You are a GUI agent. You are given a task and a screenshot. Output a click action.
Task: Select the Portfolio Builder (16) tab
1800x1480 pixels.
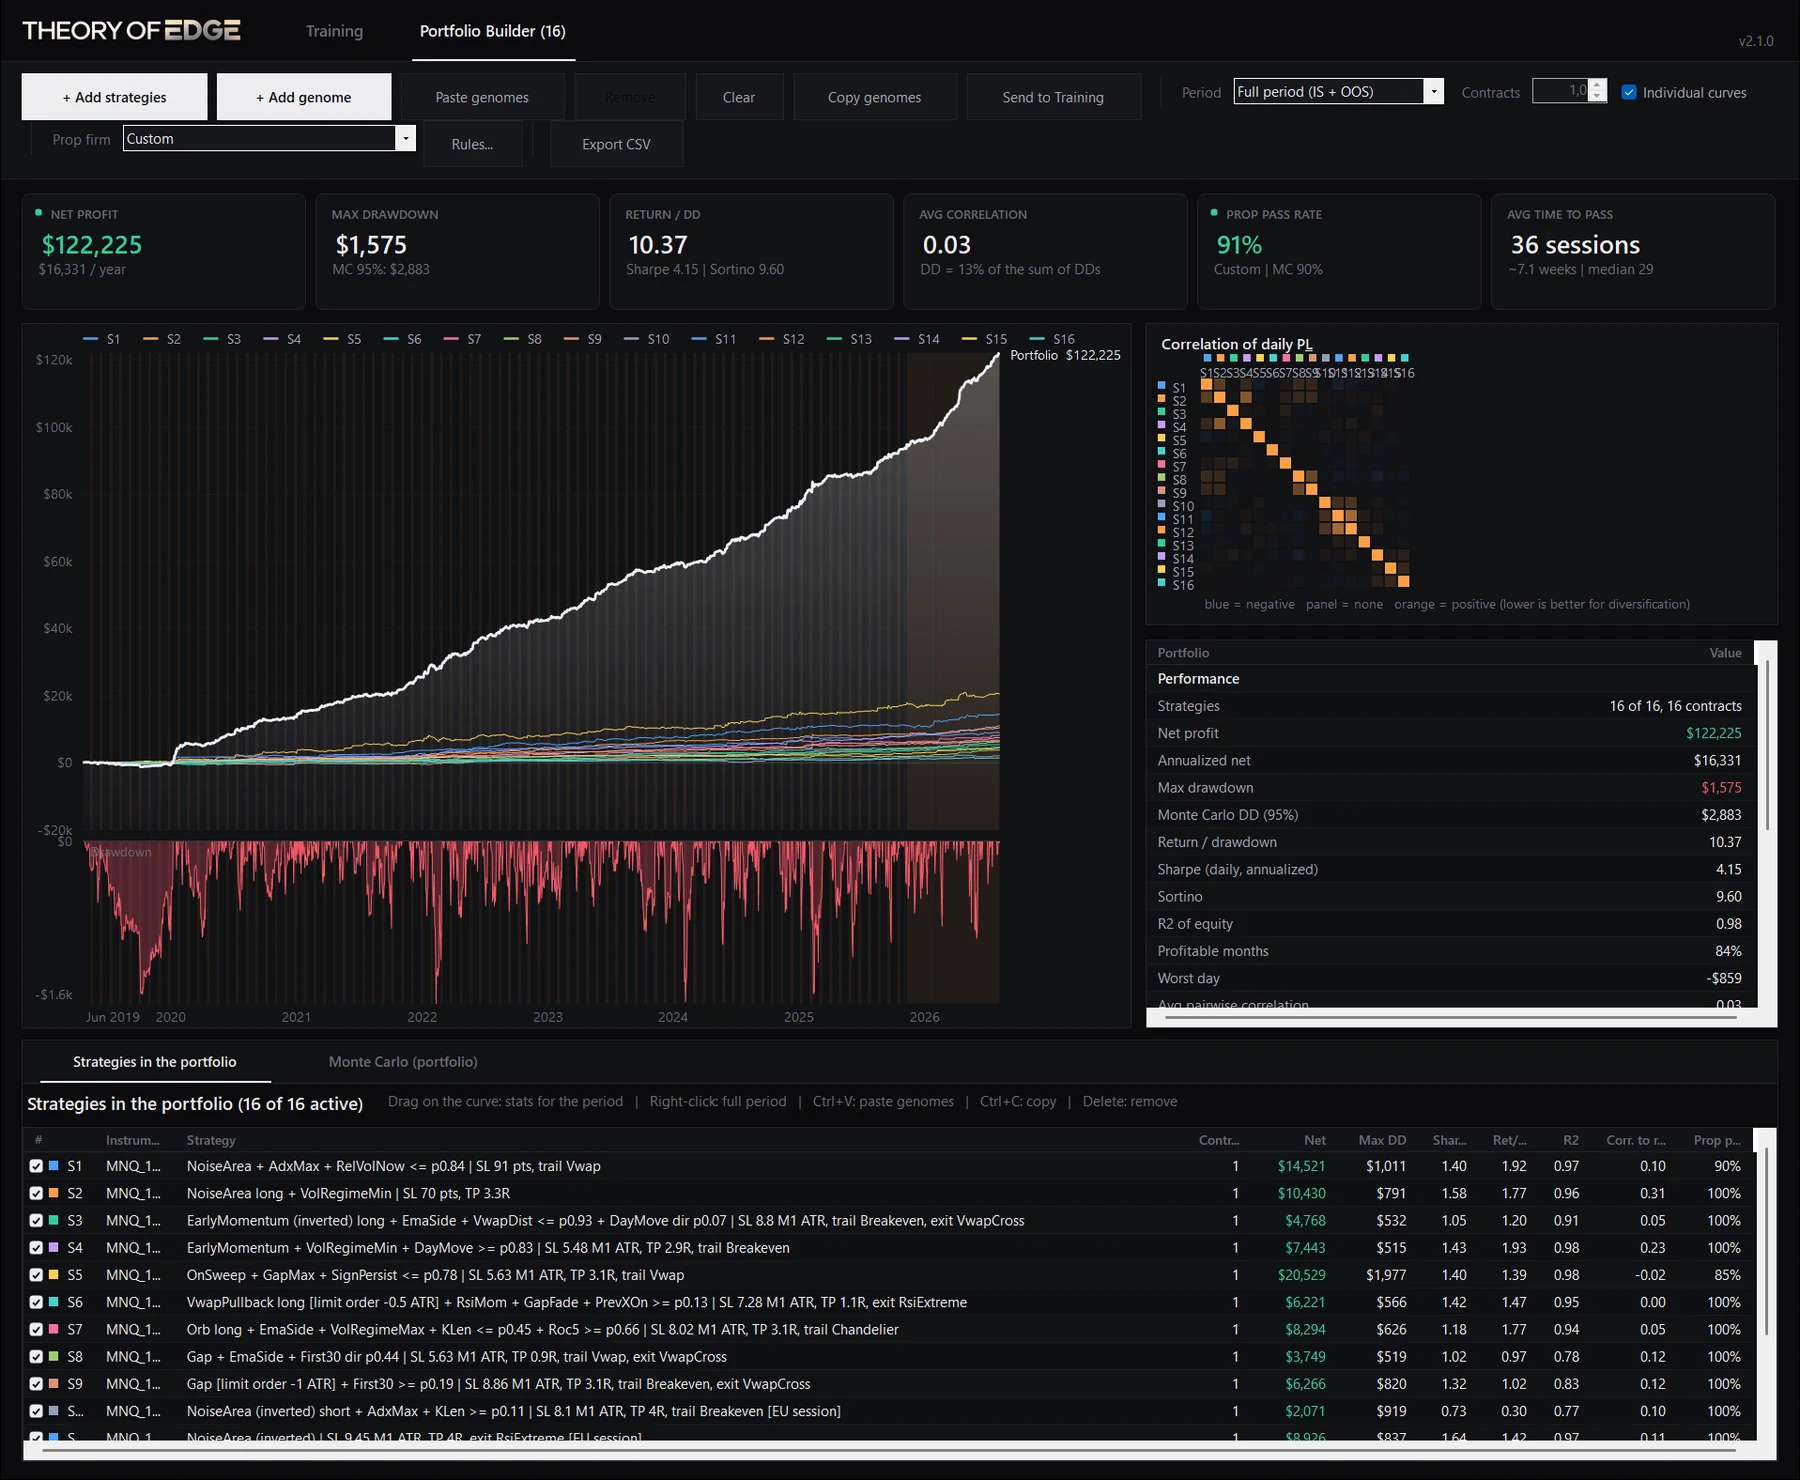[x=493, y=31]
